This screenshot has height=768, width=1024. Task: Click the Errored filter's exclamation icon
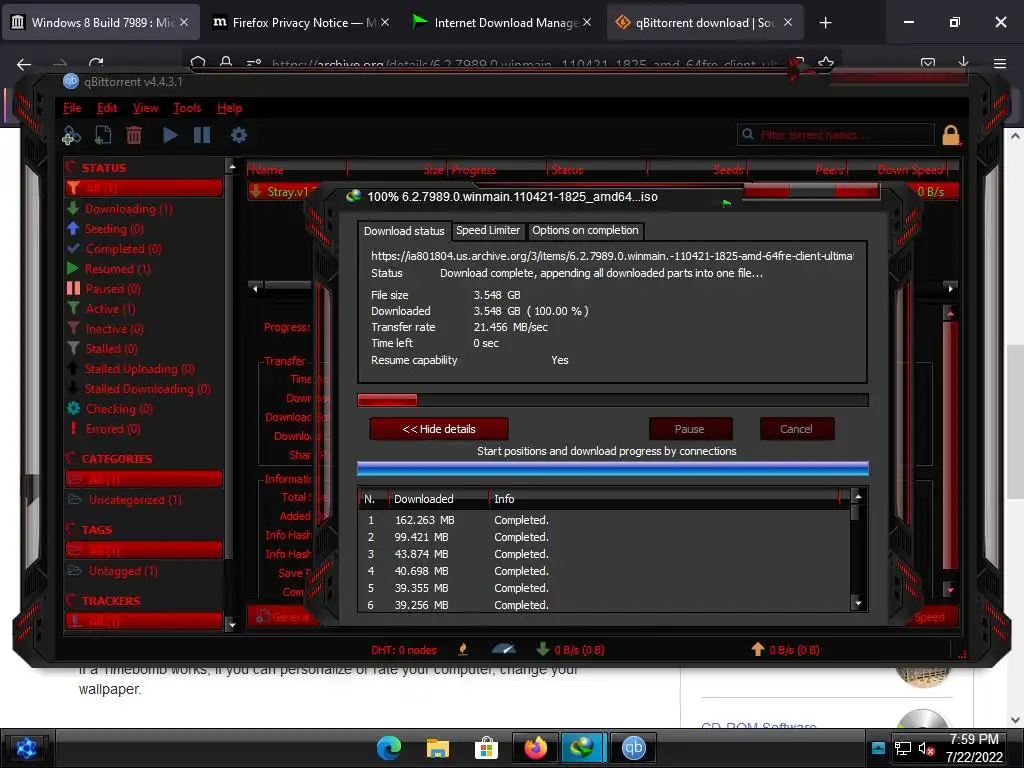[73, 428]
